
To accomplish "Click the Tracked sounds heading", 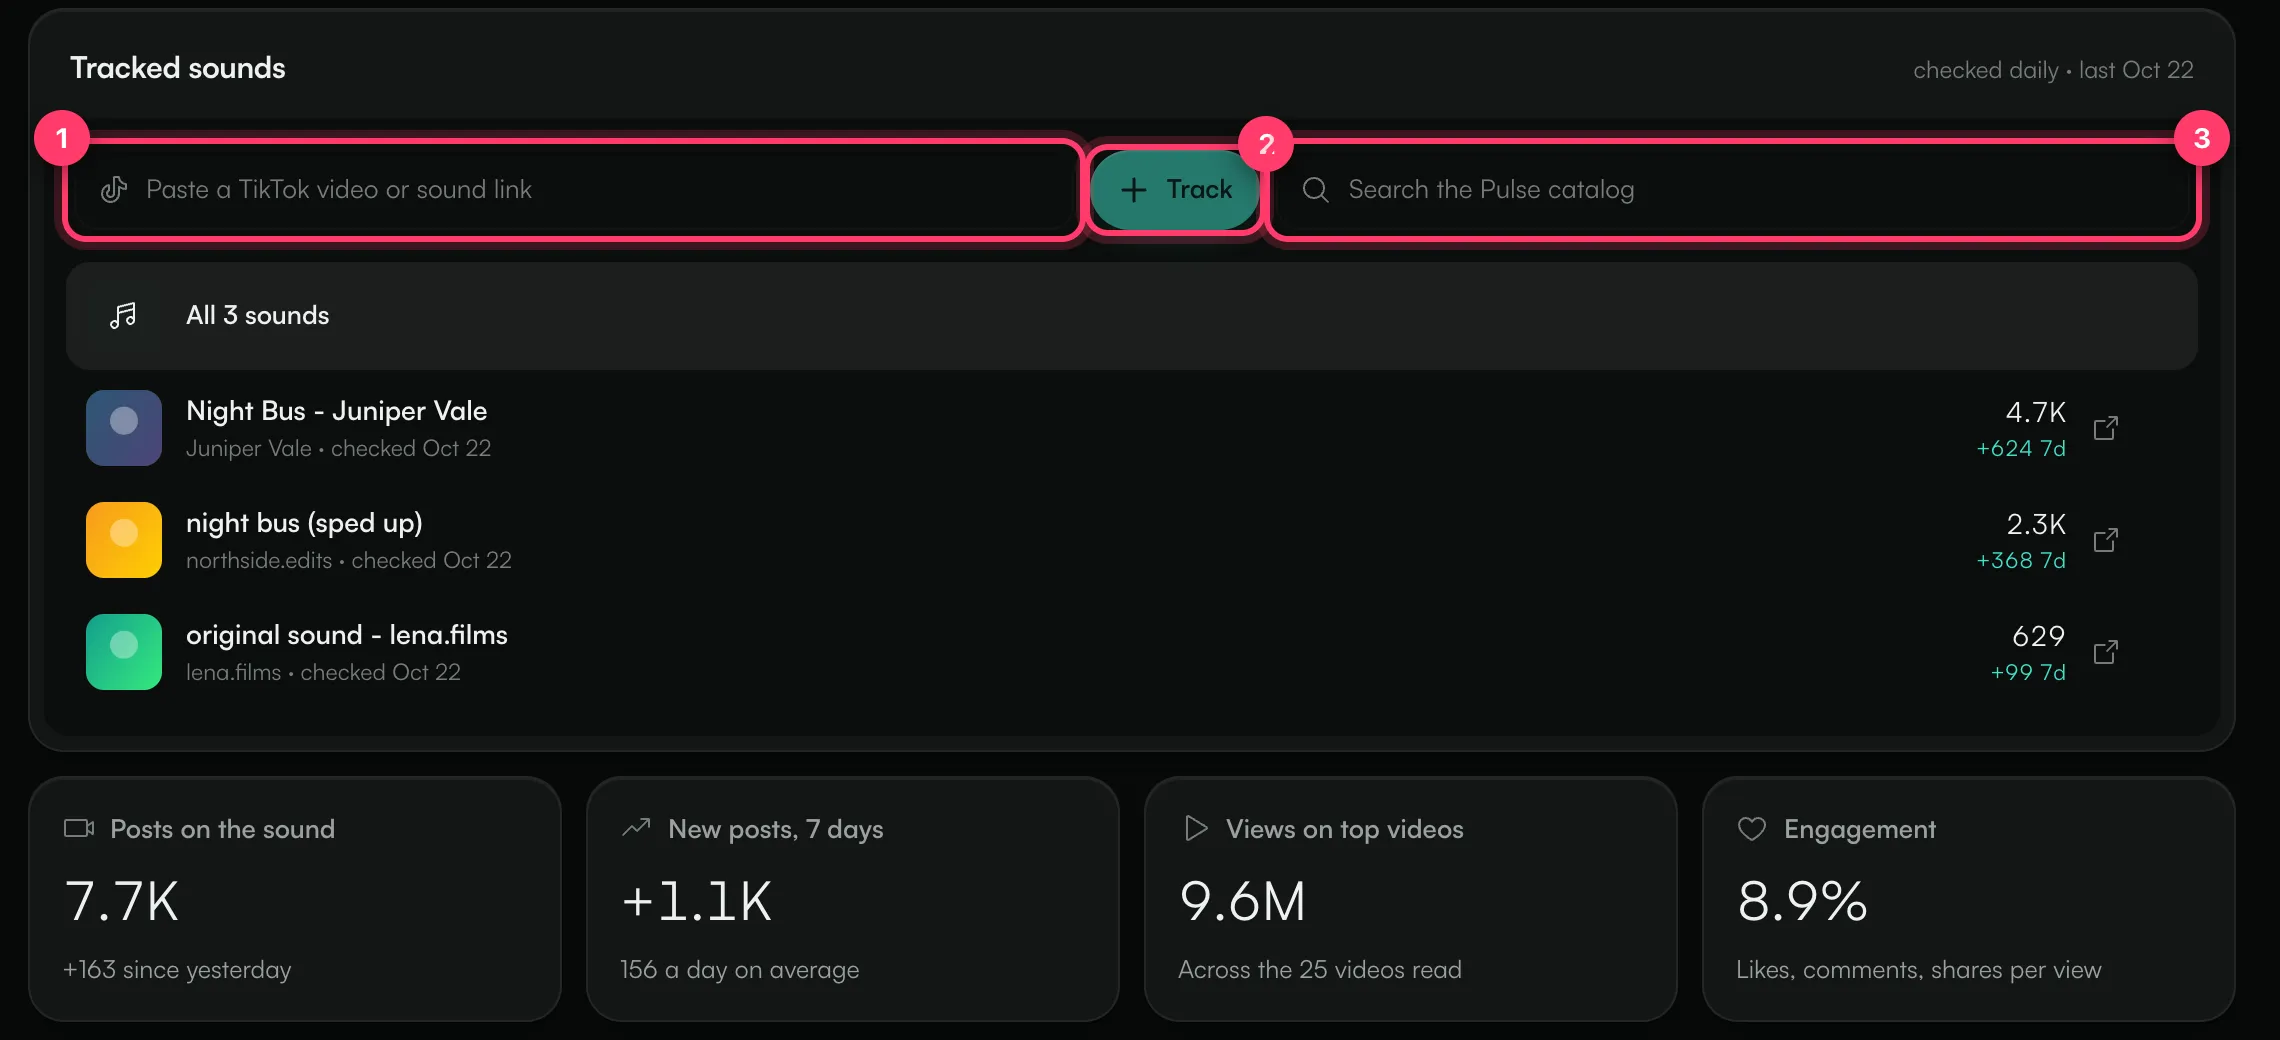I will tap(178, 68).
